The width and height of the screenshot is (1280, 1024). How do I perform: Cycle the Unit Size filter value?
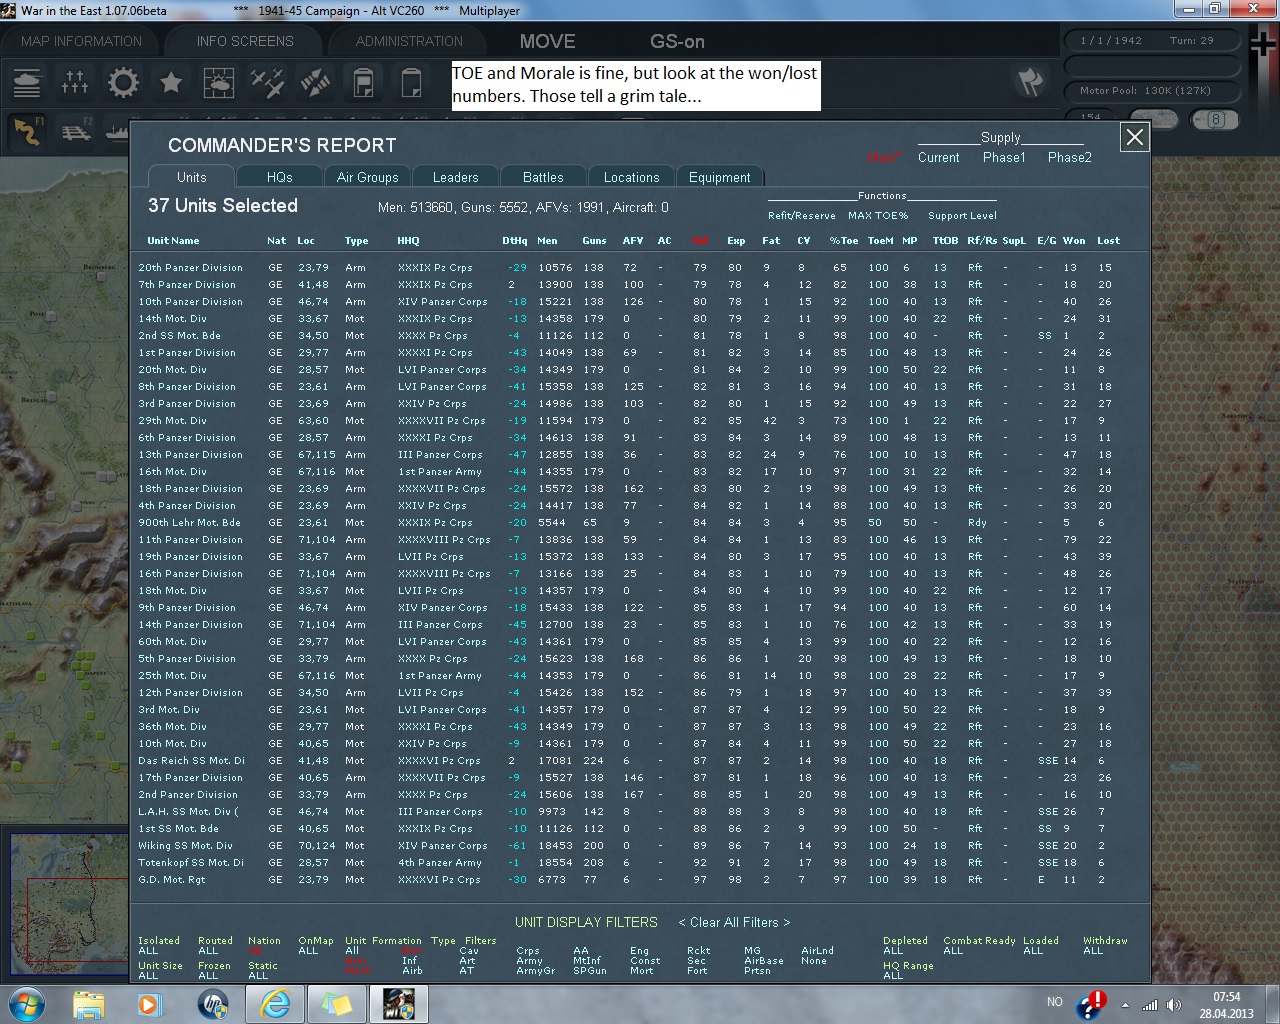(148, 976)
